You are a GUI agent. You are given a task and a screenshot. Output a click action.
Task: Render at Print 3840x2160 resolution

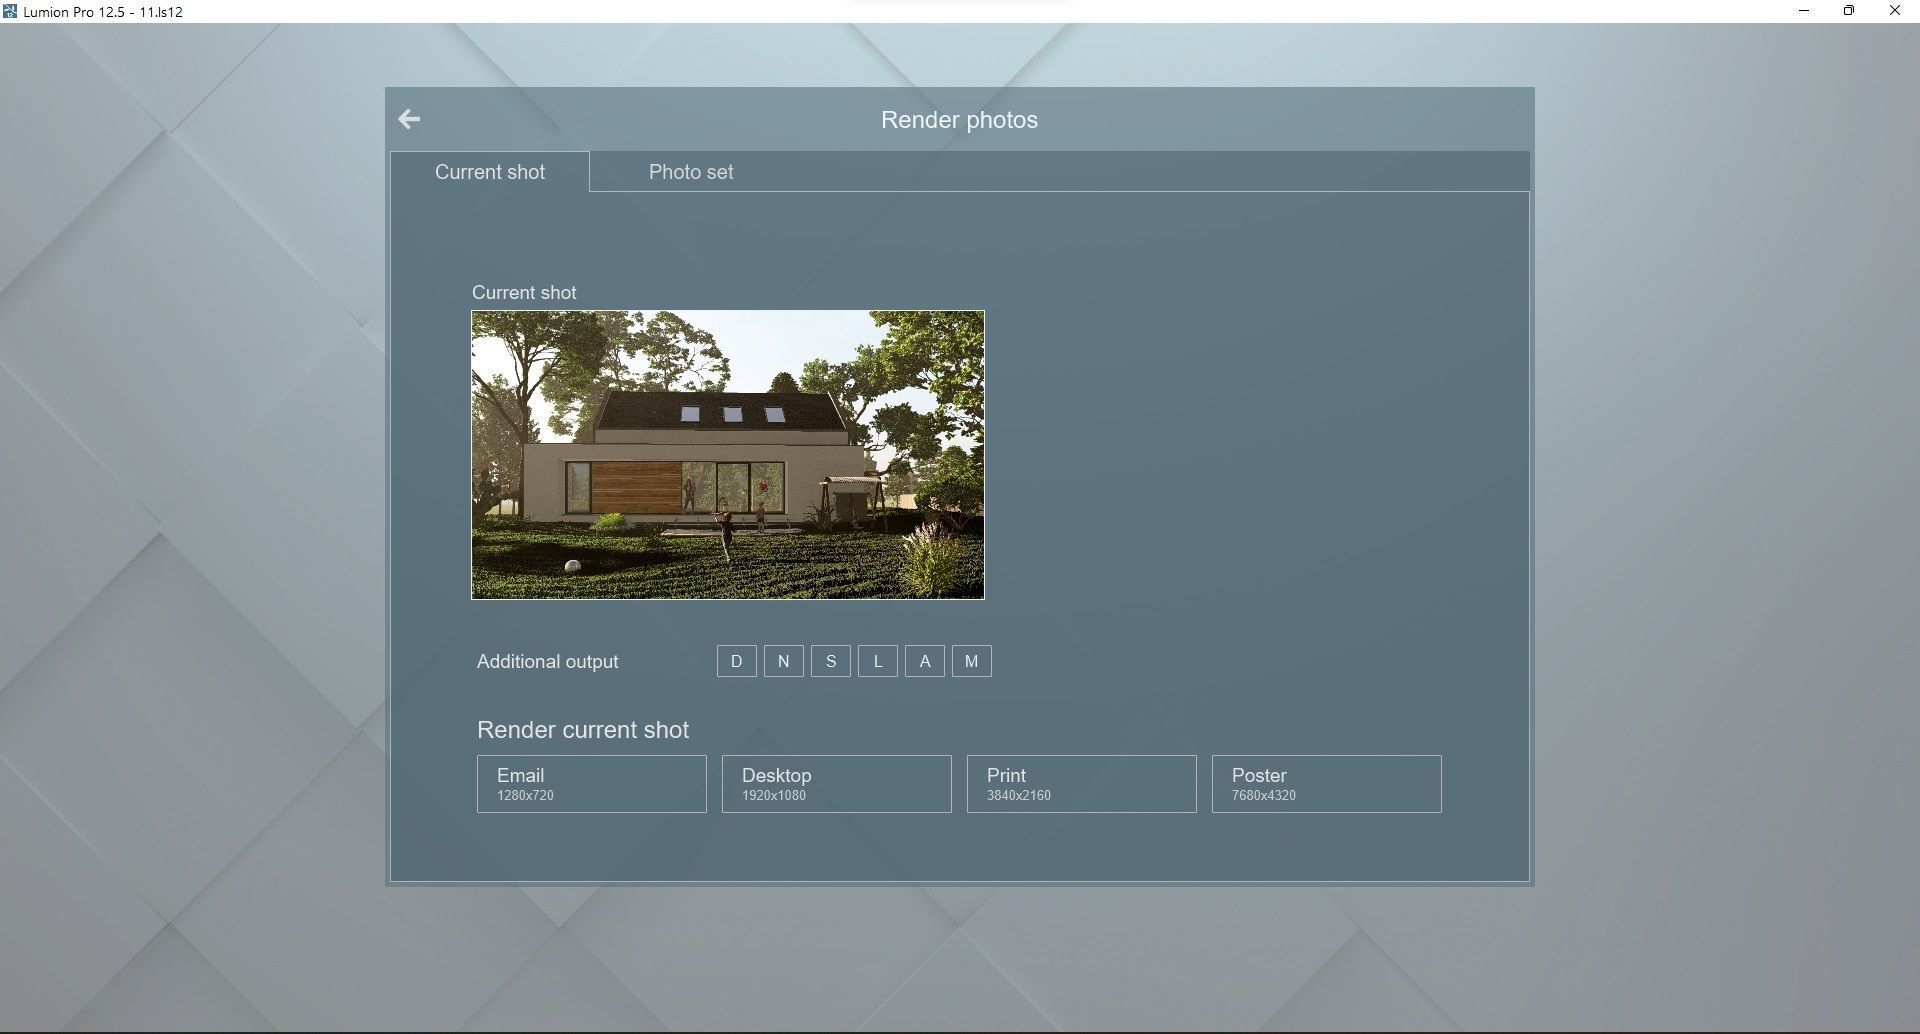point(1082,784)
